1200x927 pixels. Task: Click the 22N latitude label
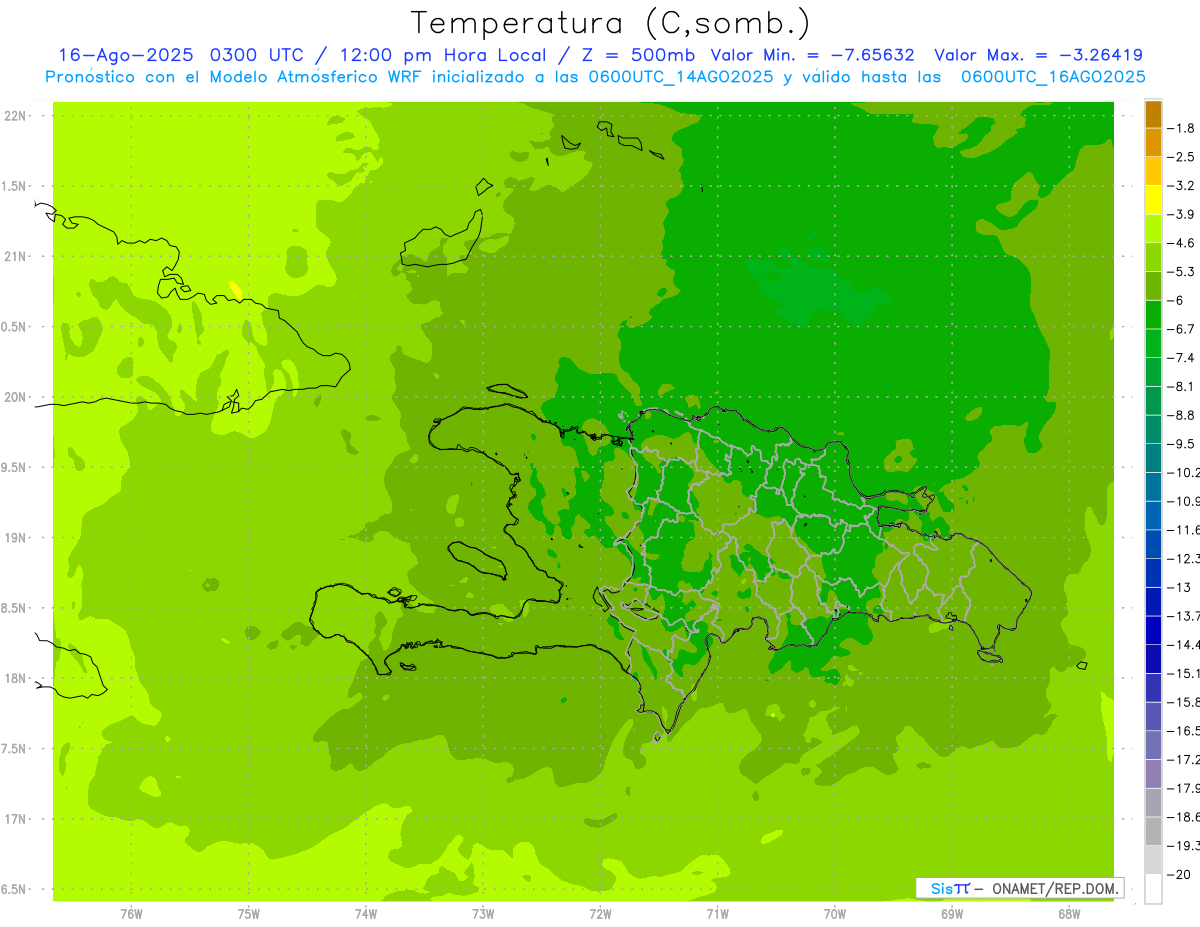tap(14, 115)
